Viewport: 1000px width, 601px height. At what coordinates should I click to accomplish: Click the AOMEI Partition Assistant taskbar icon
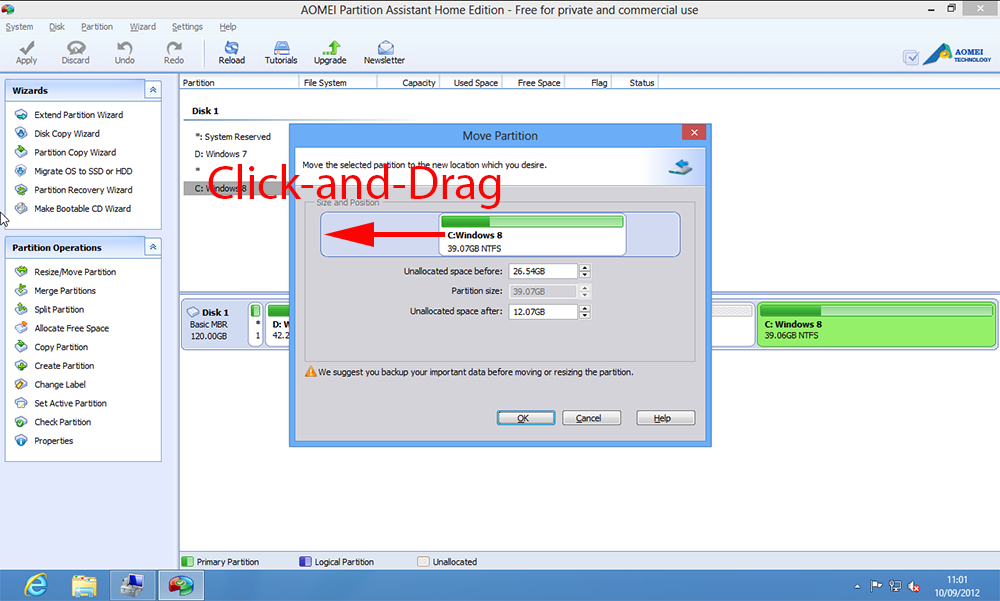181,585
